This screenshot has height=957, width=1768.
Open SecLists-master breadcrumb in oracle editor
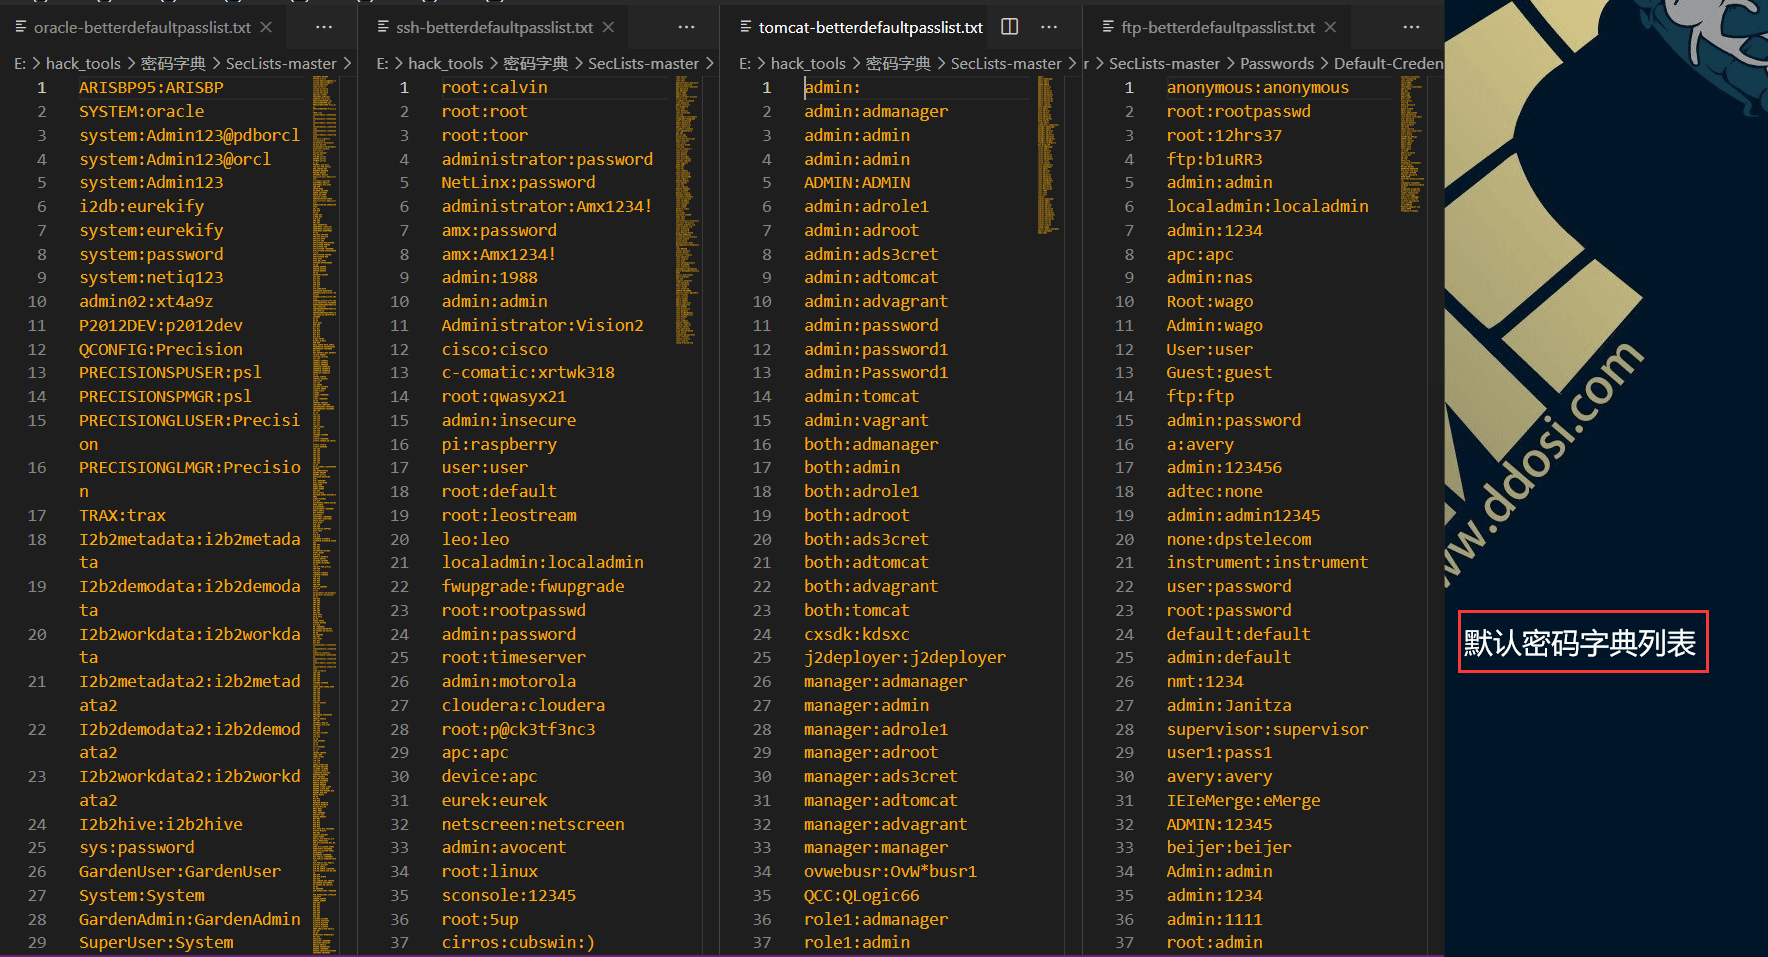(x=281, y=63)
